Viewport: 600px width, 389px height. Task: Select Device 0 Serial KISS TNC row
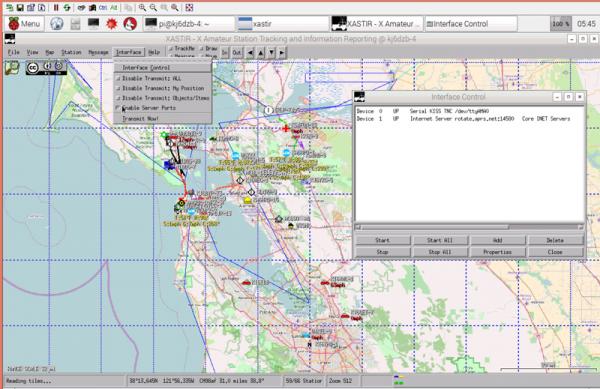tap(423, 111)
